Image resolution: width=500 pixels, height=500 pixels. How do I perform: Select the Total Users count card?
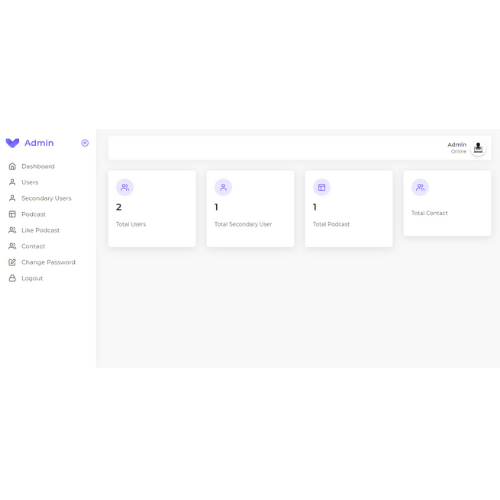point(152,209)
